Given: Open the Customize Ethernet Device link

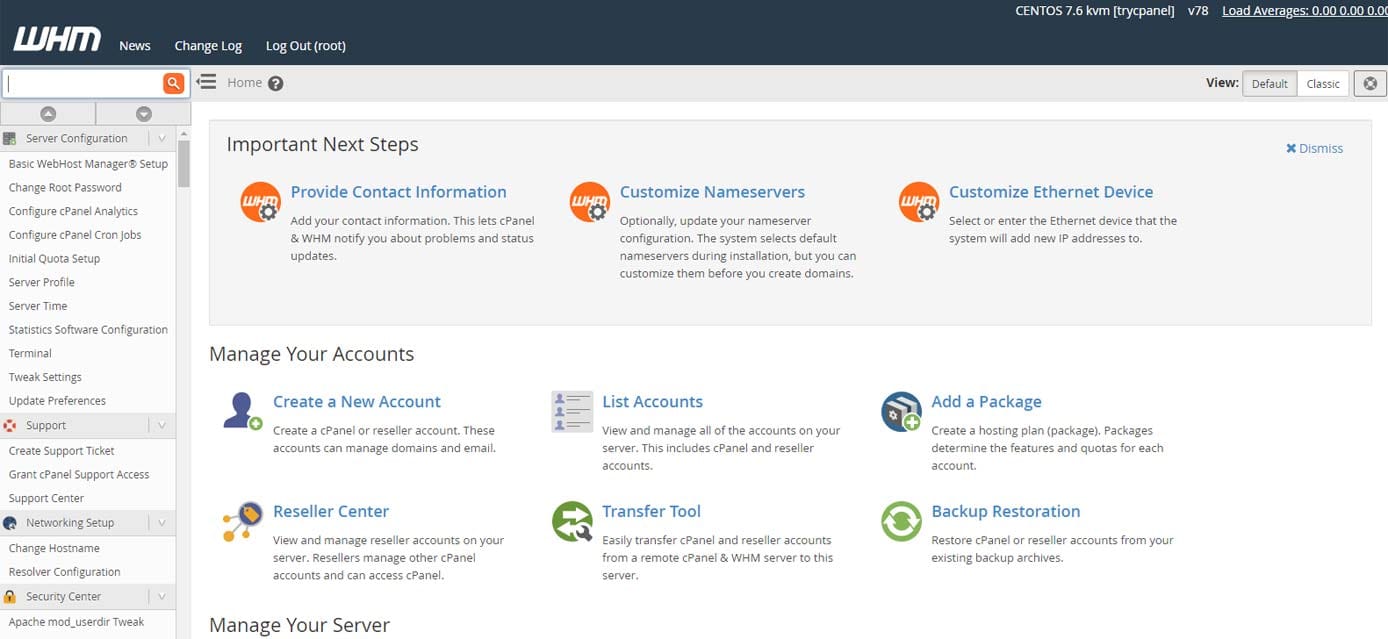Looking at the screenshot, I should (x=1051, y=192).
